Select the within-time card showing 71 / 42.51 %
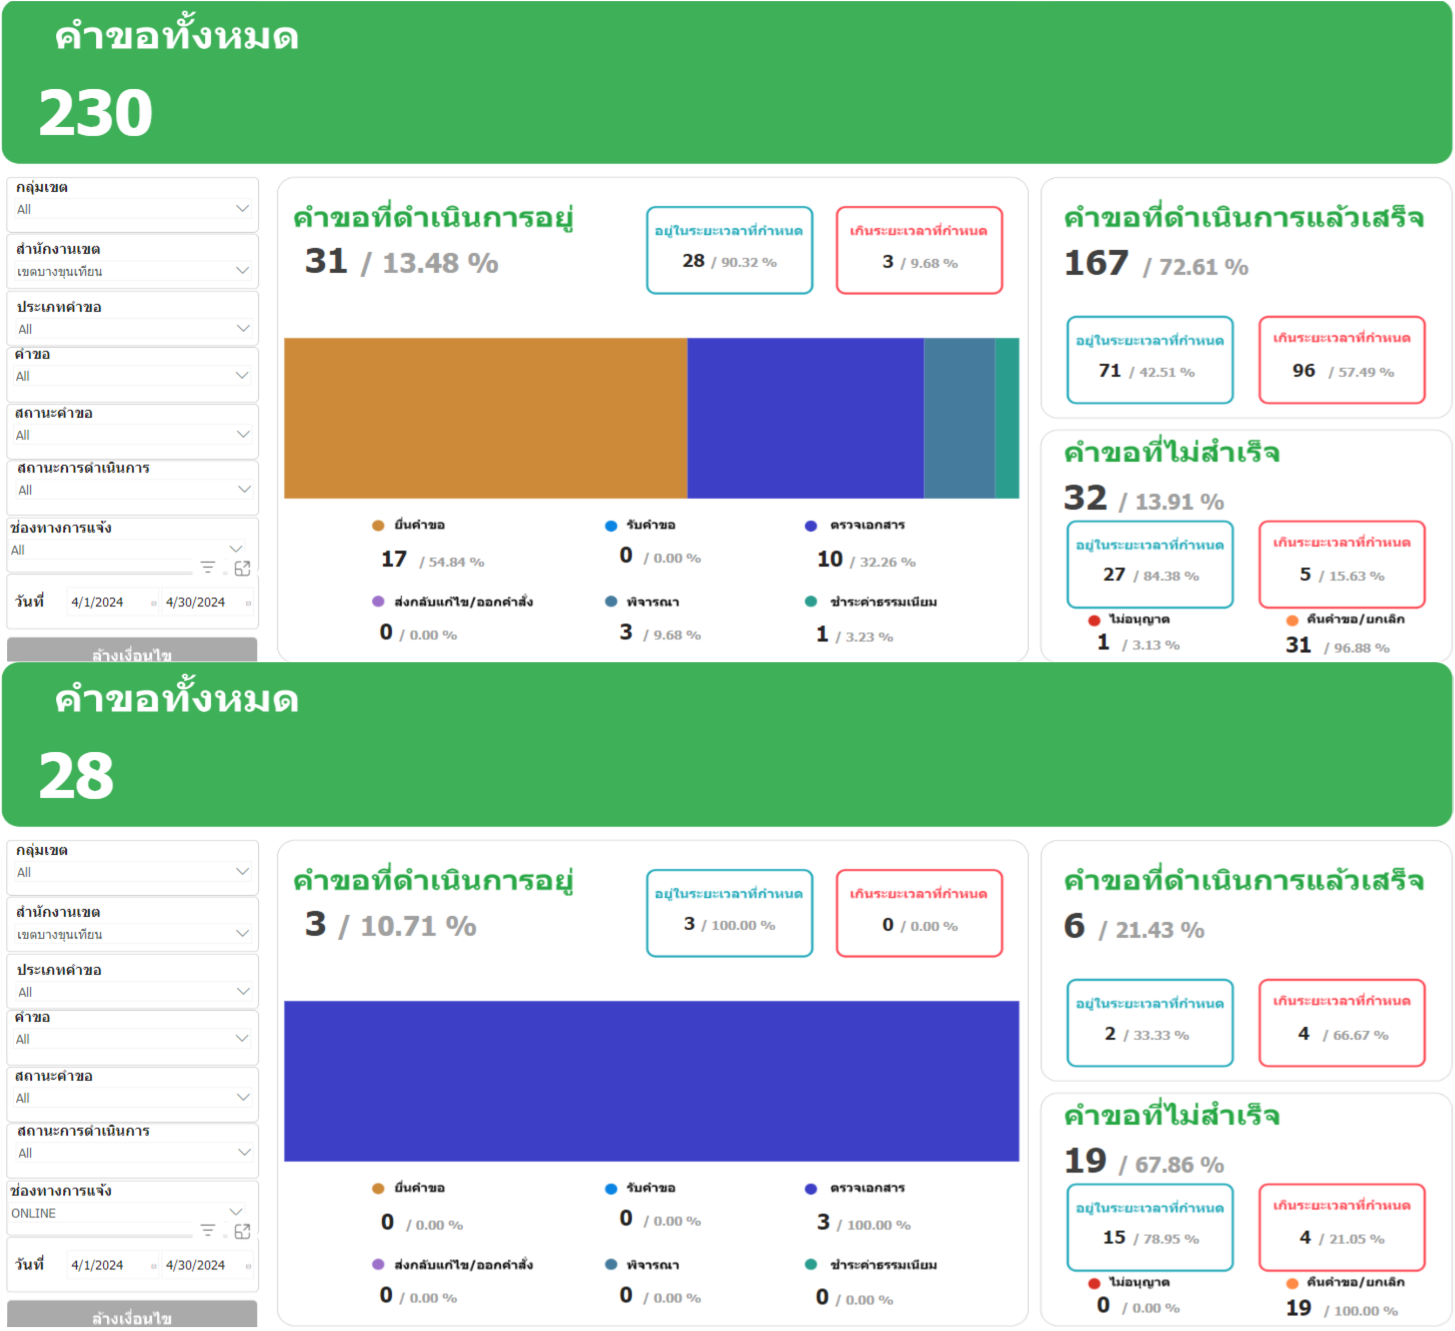Viewport: 1455px width, 1331px height. 1150,360
